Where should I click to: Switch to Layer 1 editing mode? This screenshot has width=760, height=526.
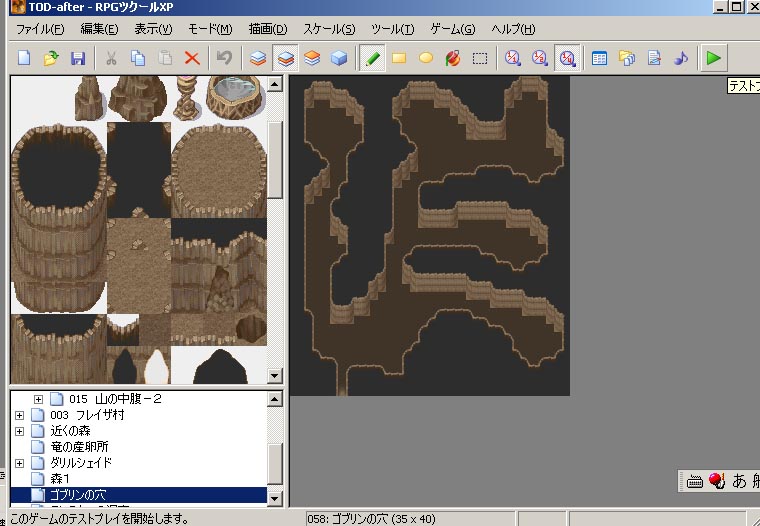coord(258,58)
